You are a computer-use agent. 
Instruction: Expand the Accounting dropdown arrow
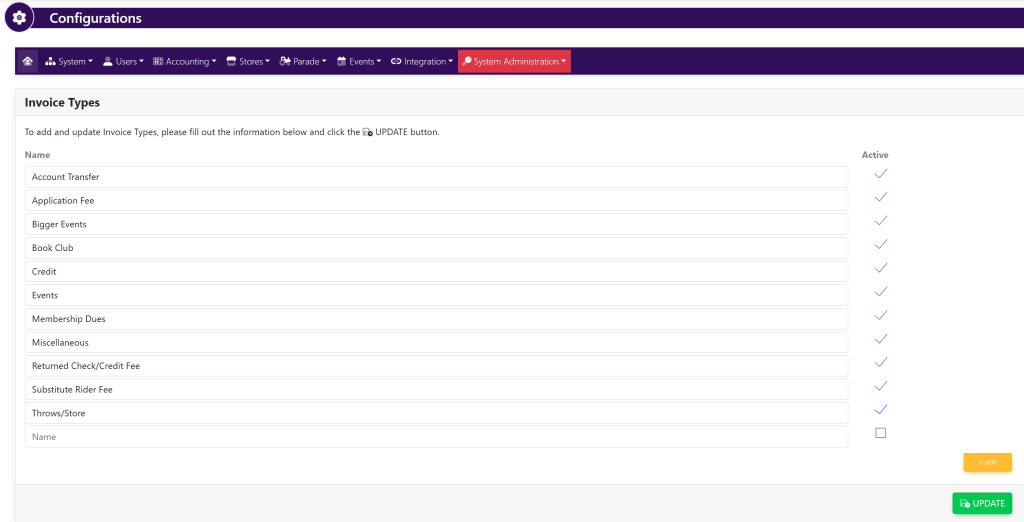pos(214,62)
